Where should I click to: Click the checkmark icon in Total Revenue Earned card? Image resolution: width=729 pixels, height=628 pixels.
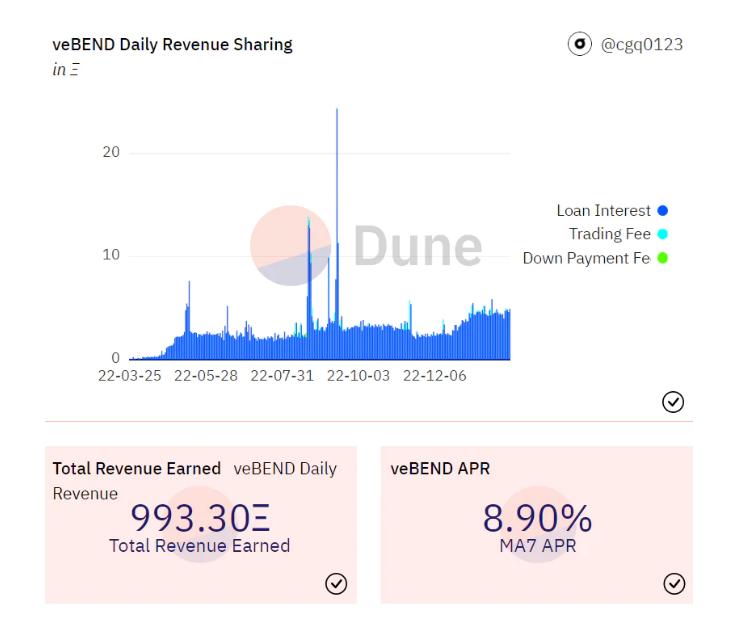coord(337,584)
